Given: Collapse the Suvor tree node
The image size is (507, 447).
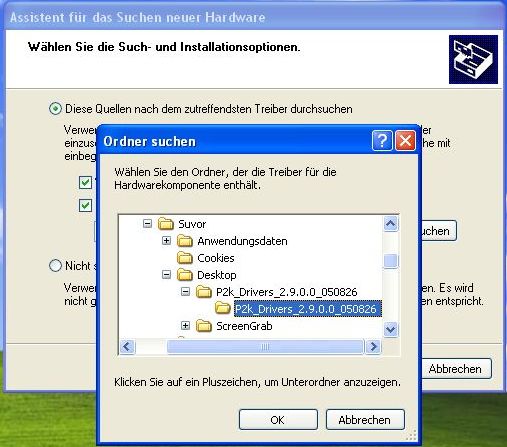Looking at the screenshot, I should tap(147, 223).
